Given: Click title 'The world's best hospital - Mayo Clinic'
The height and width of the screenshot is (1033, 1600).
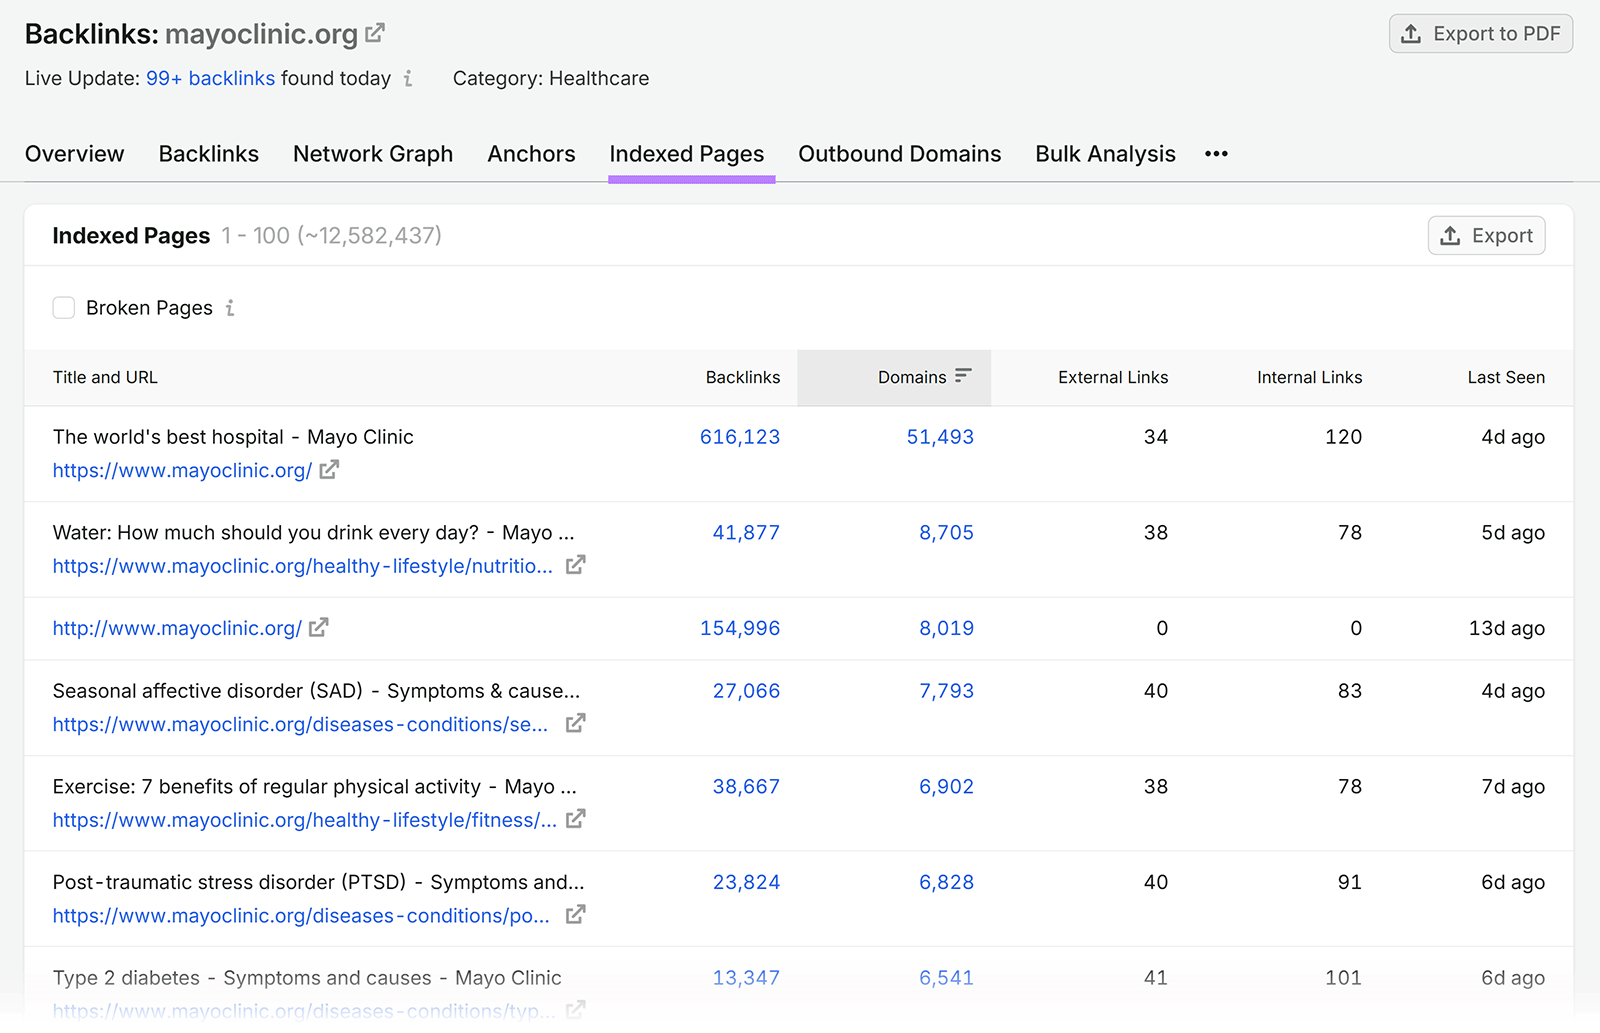Looking at the screenshot, I should (233, 437).
